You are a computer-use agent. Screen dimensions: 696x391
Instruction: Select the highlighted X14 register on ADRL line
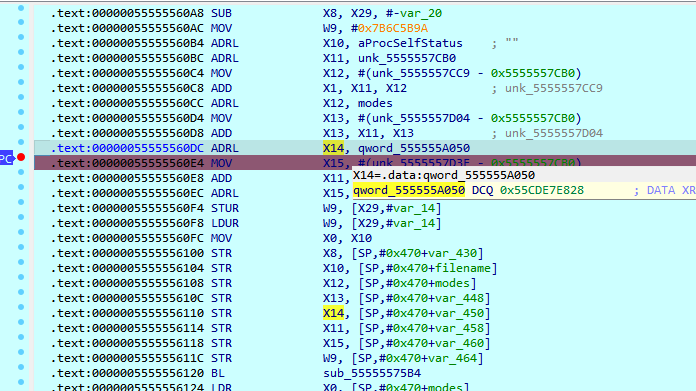click(x=333, y=148)
